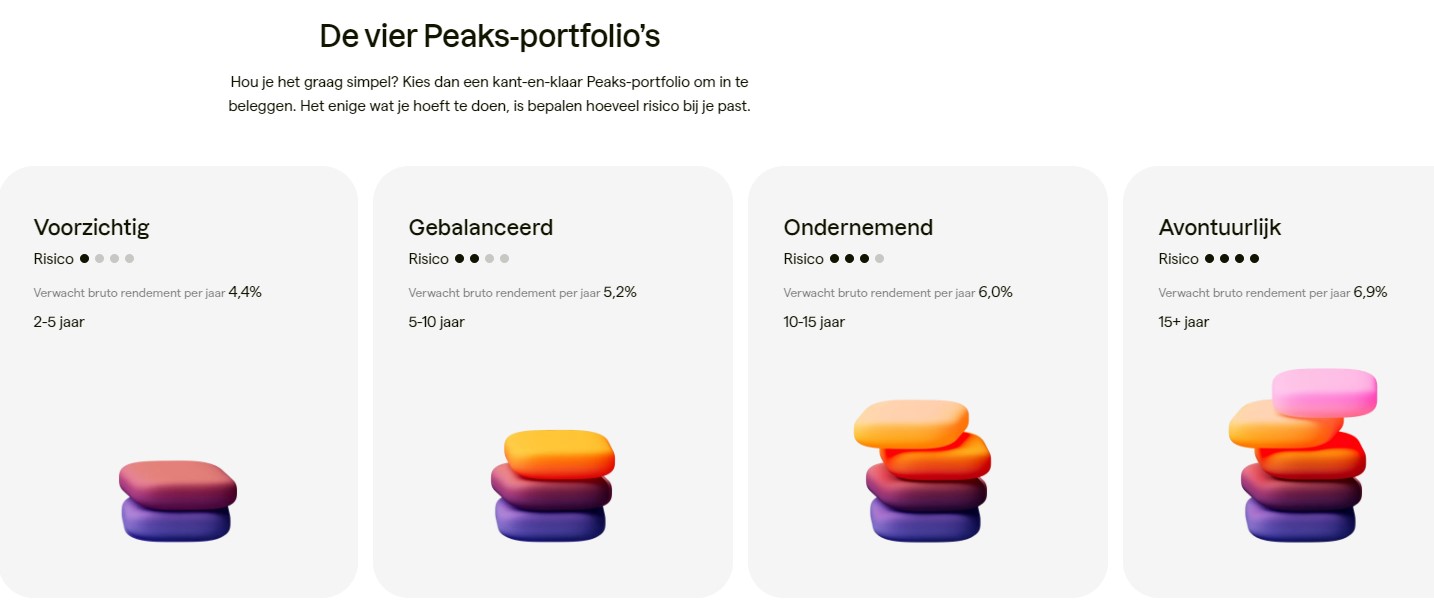The width and height of the screenshot is (1434, 607).
Task: Click the Gebalanceerd three-block stack illustration
Action: [552, 486]
